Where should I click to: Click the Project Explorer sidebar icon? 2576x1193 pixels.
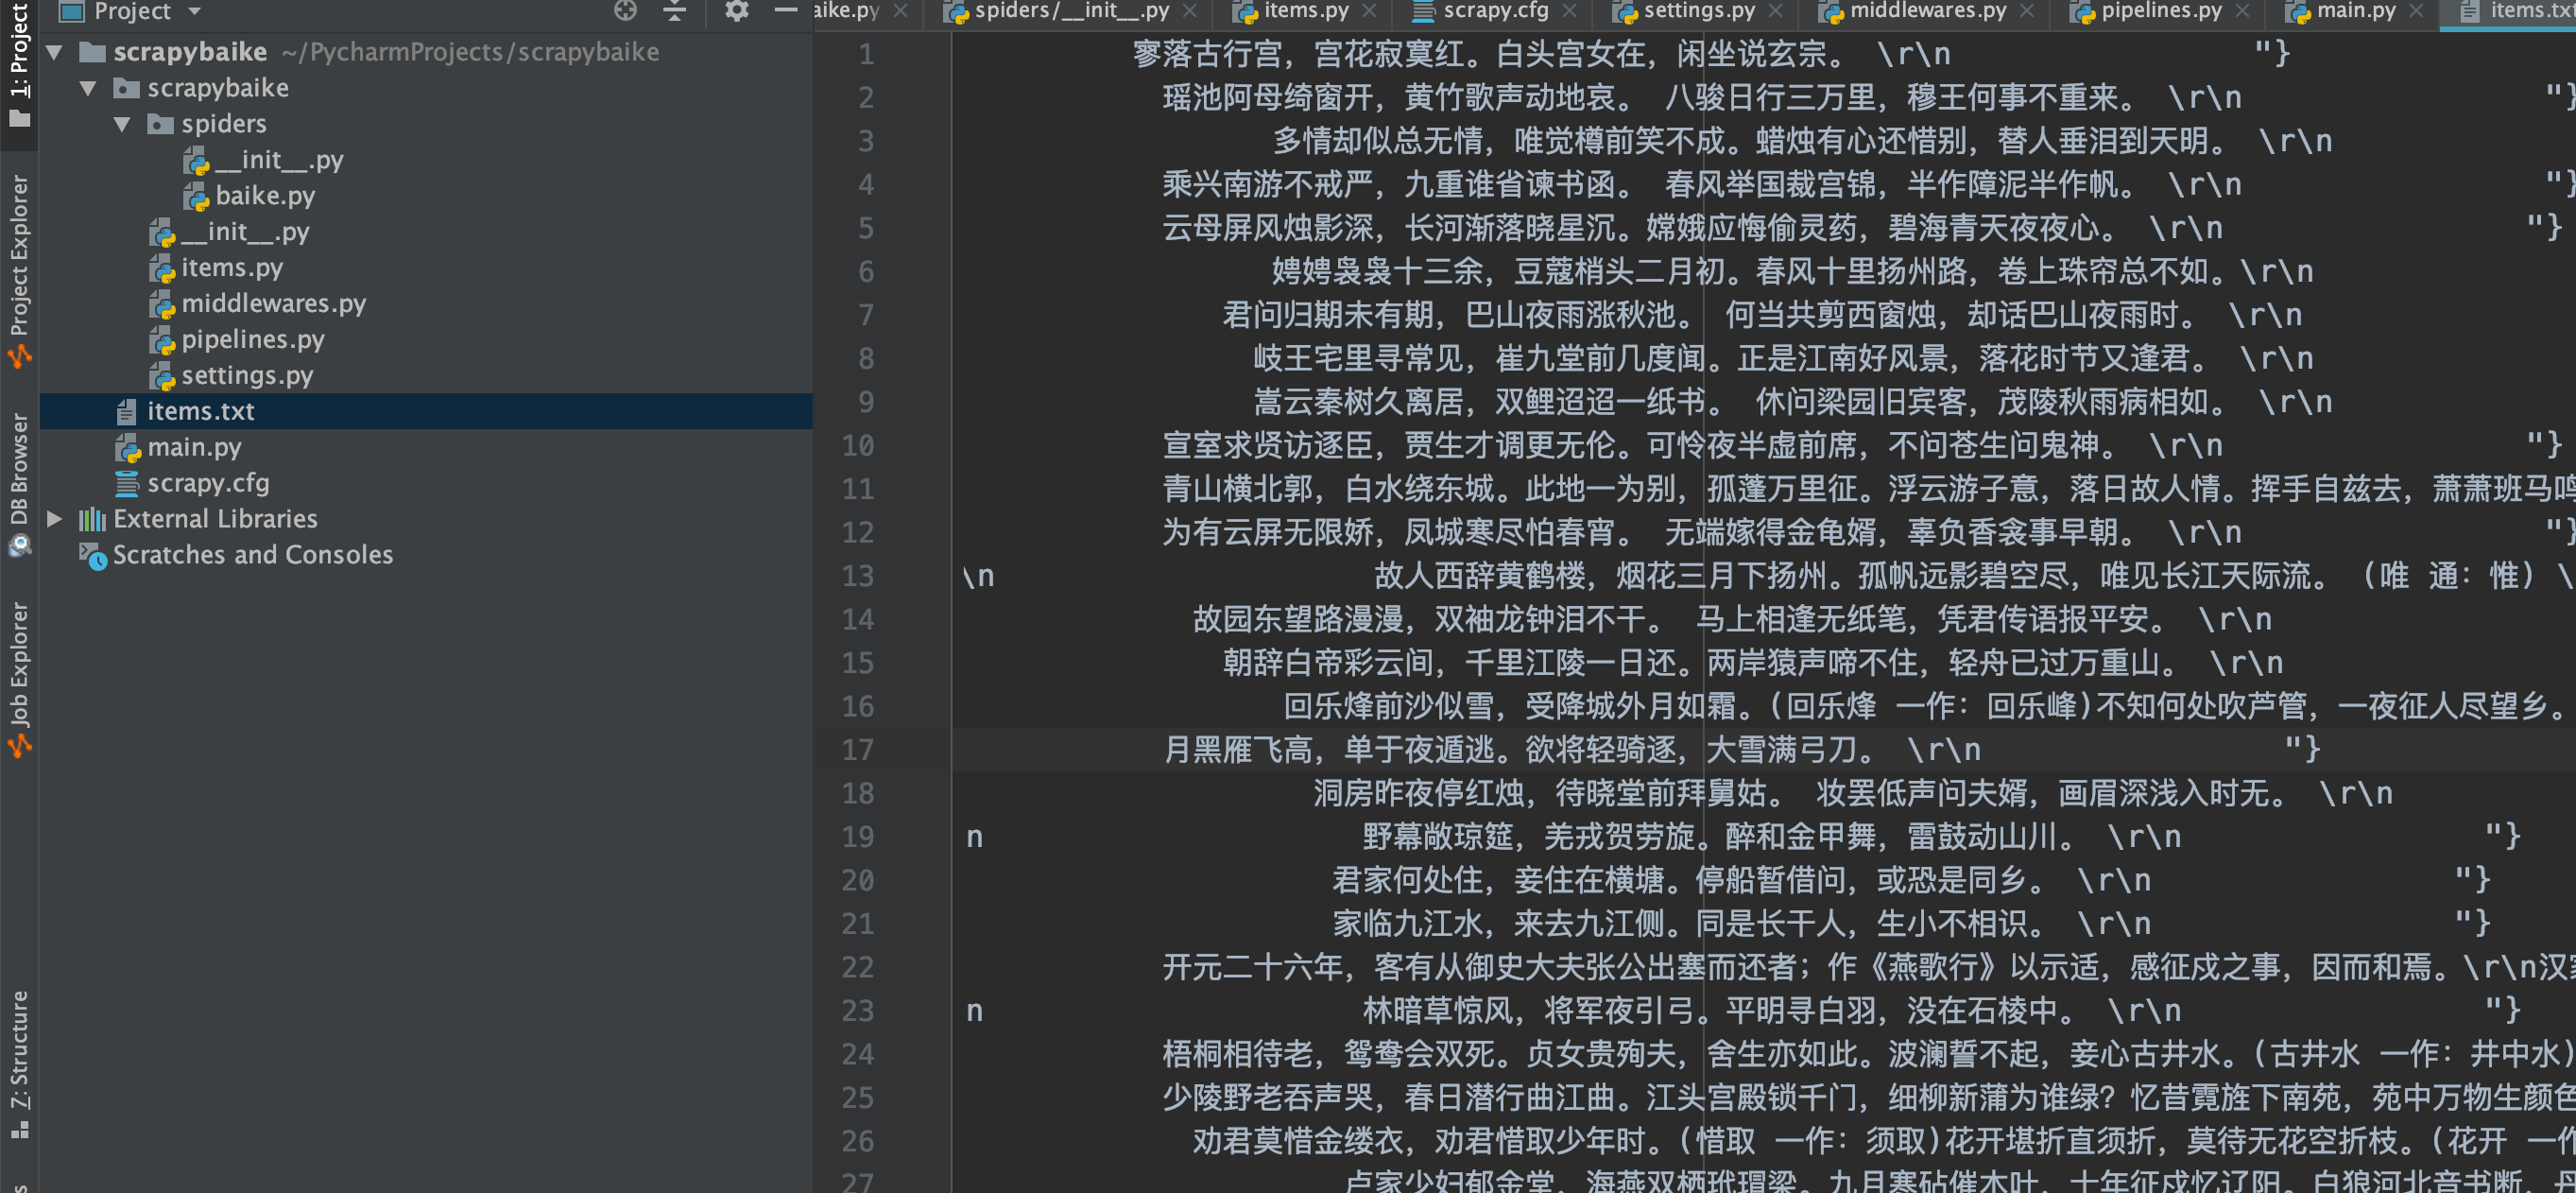point(19,356)
